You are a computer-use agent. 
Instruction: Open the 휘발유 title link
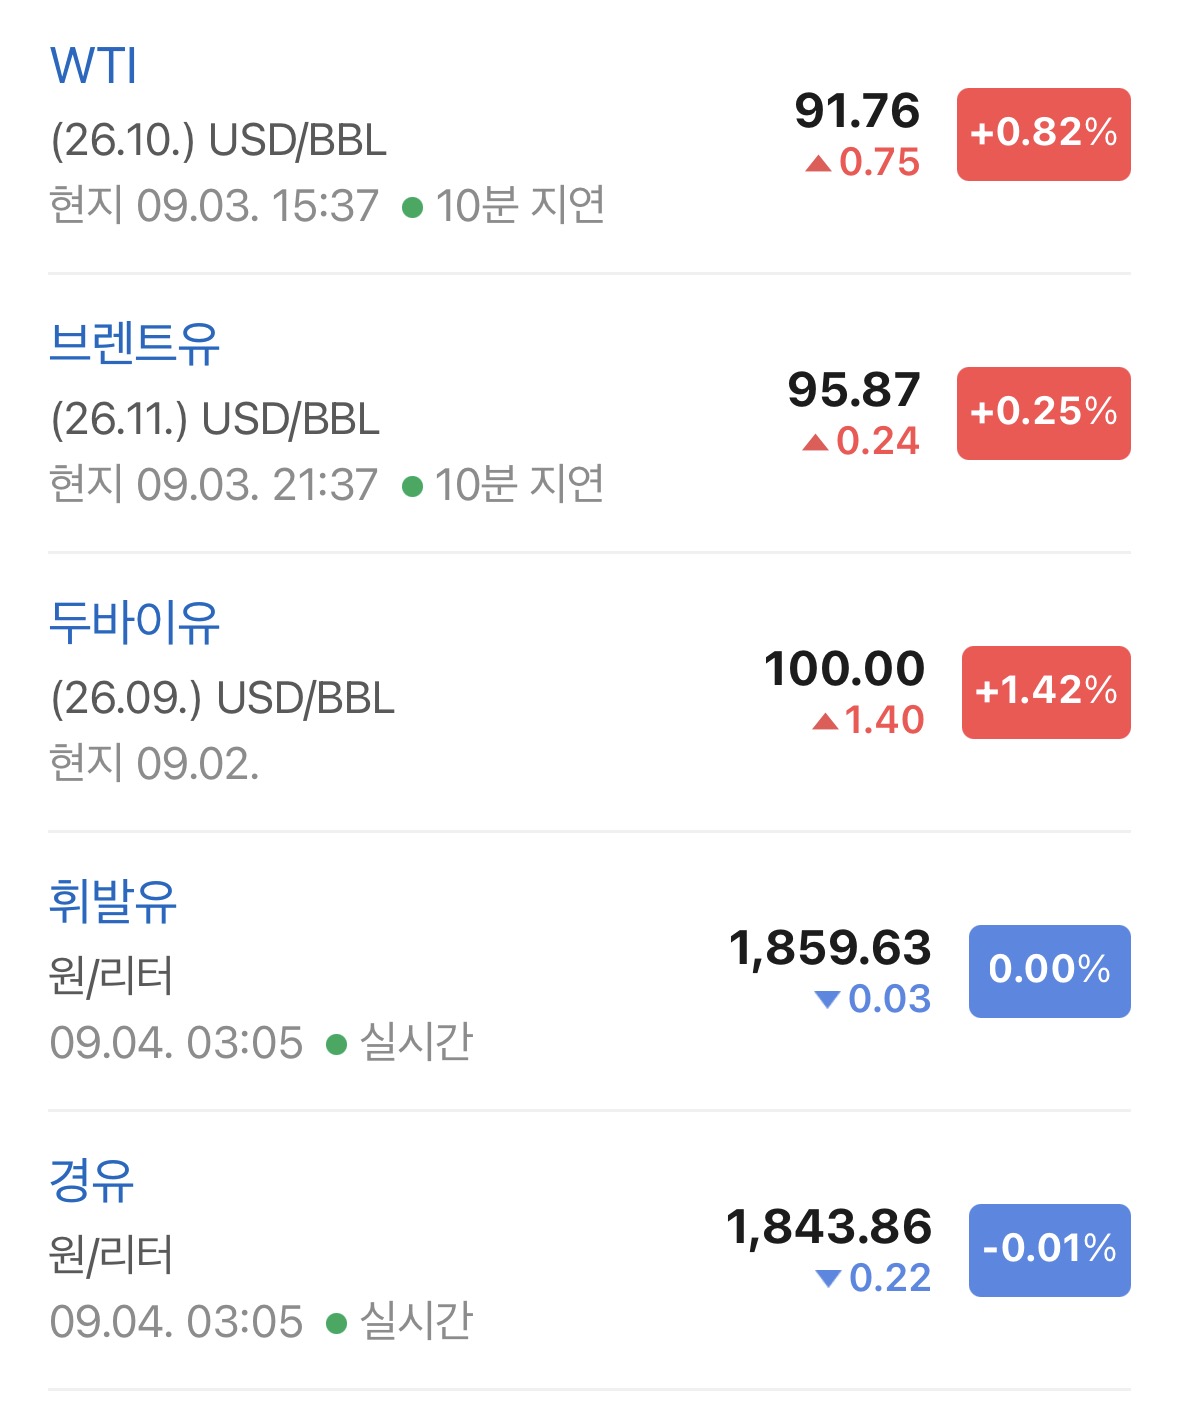click(113, 902)
